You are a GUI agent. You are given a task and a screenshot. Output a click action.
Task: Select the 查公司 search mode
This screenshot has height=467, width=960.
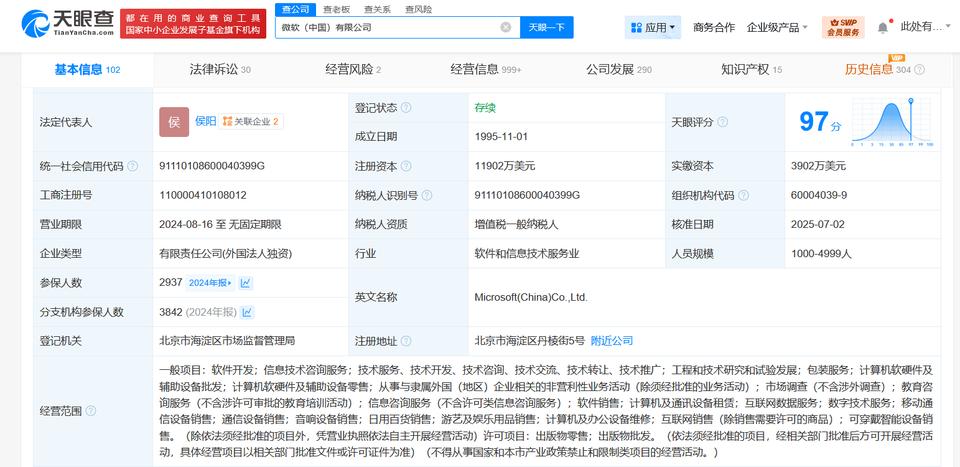coord(295,9)
